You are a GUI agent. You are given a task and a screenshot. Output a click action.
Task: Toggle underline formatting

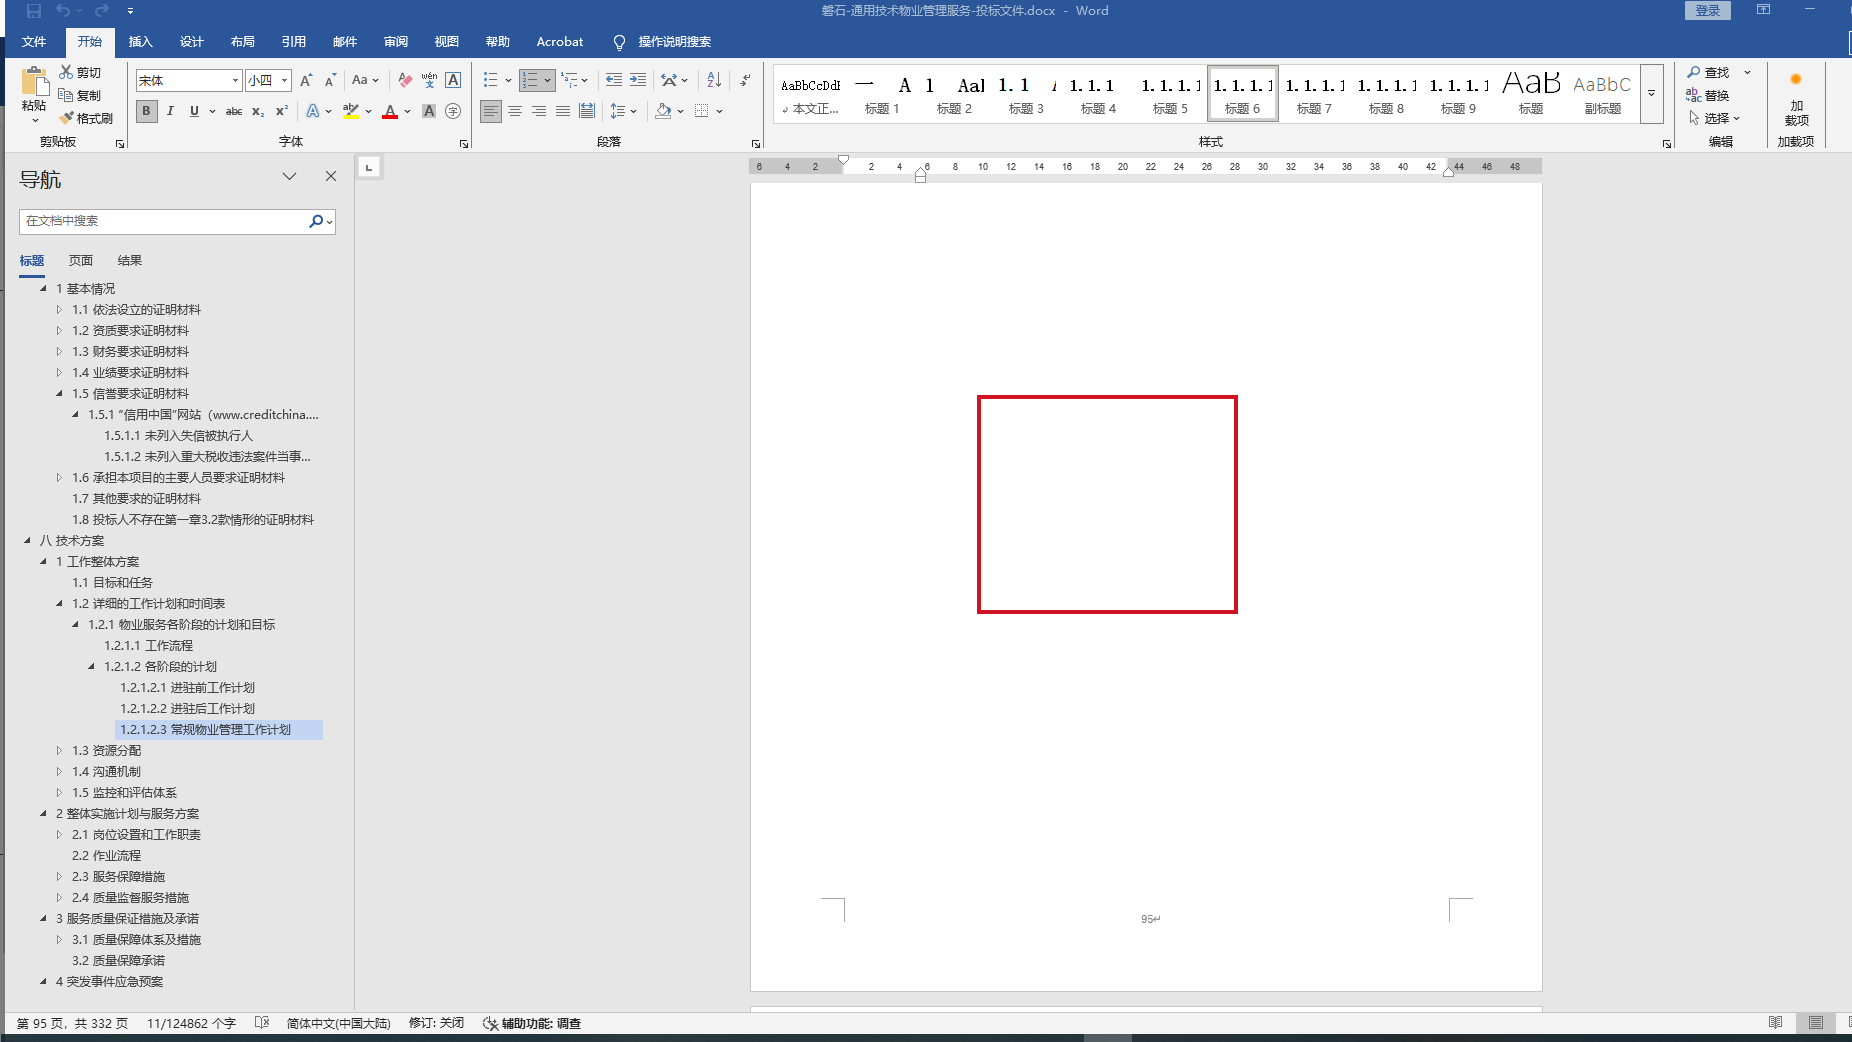tap(194, 111)
